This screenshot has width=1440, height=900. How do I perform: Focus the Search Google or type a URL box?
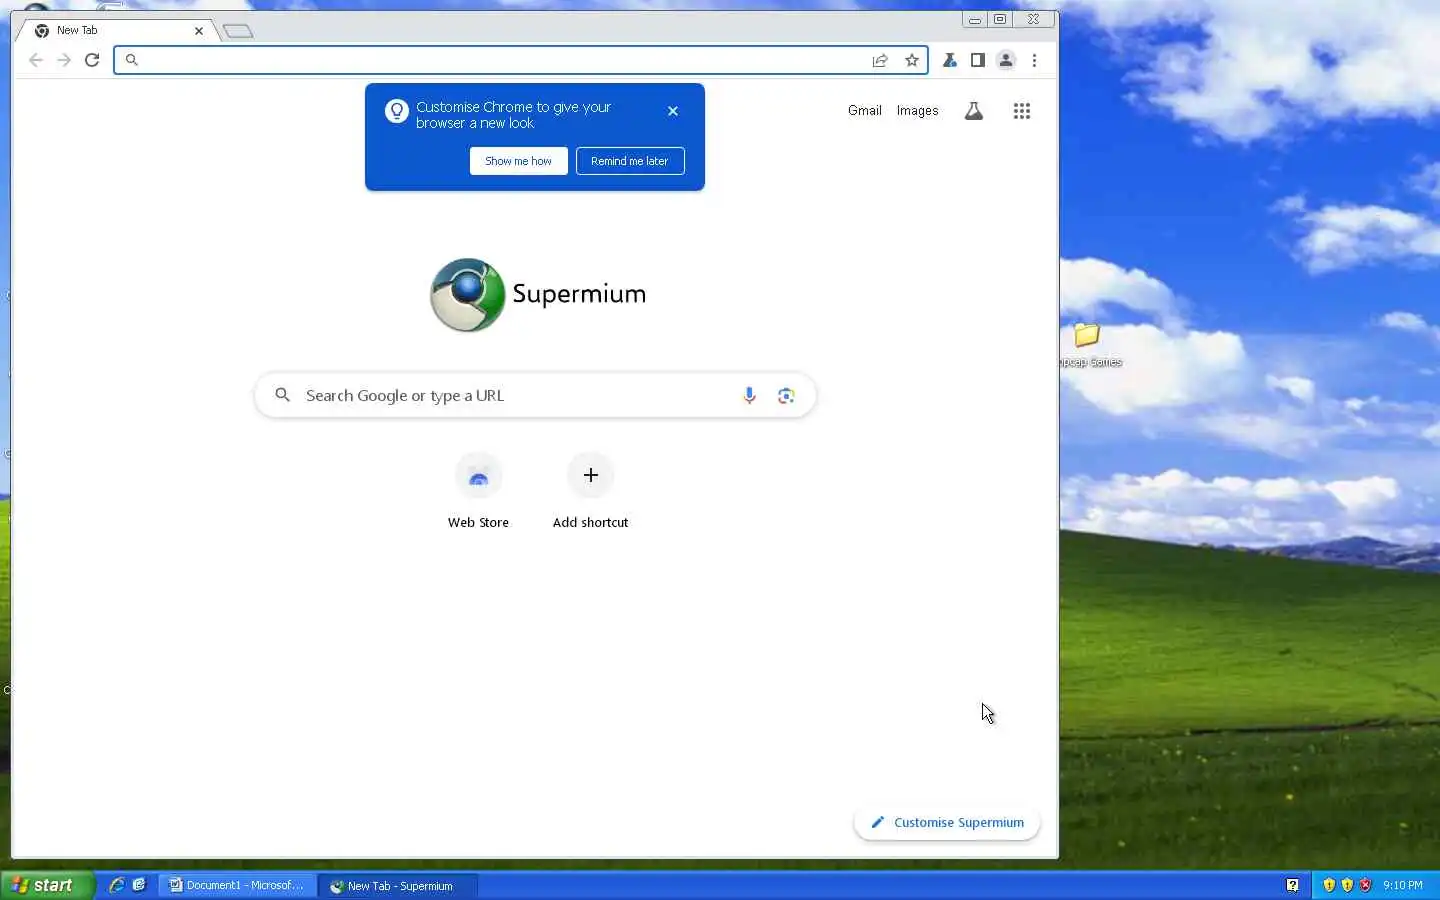pos(535,396)
